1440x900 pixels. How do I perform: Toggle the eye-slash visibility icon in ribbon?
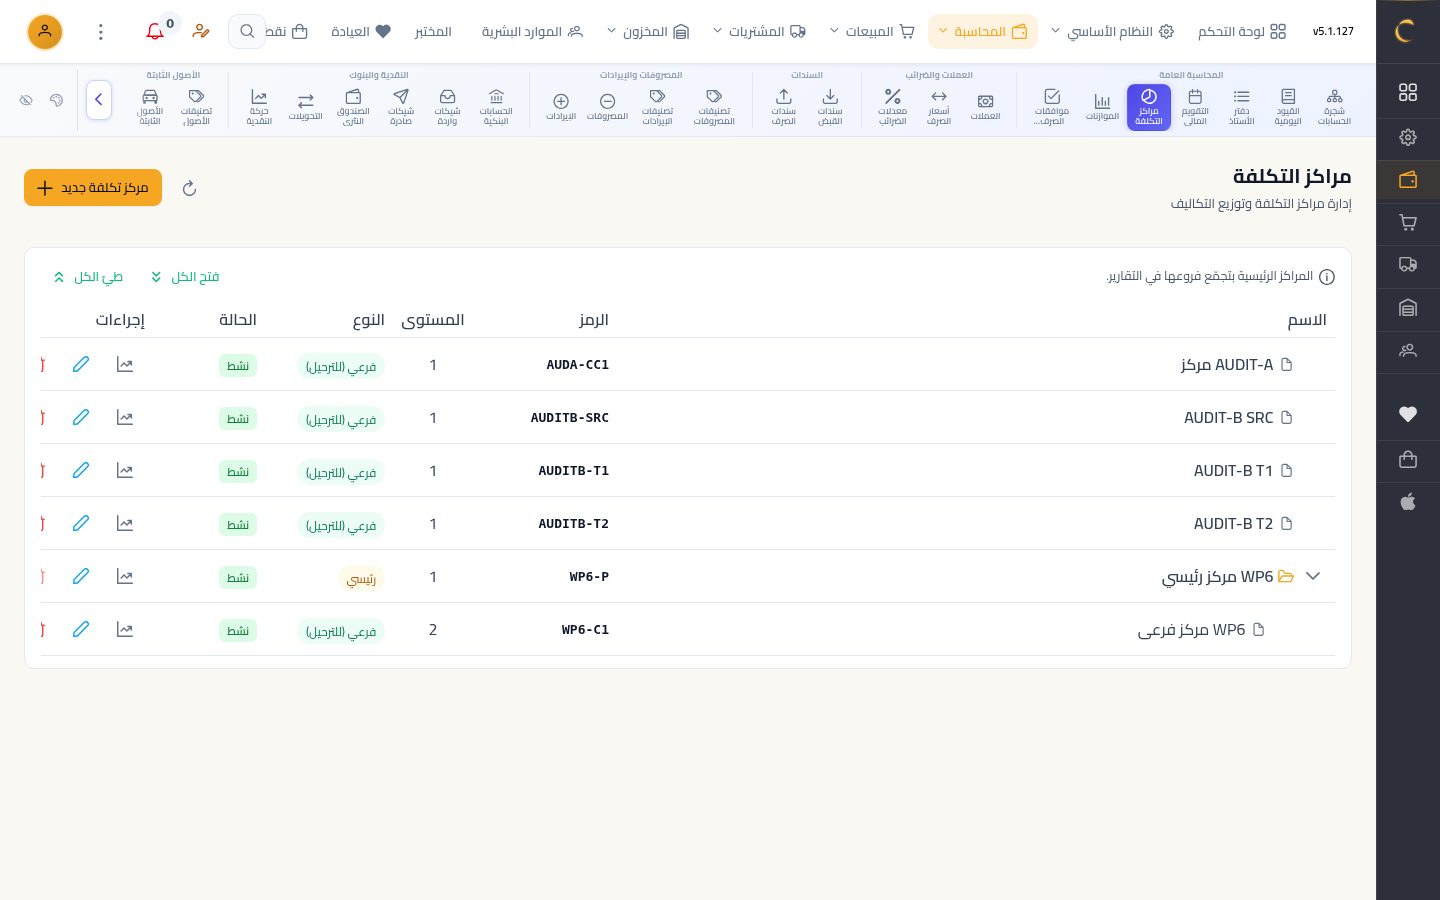27,100
